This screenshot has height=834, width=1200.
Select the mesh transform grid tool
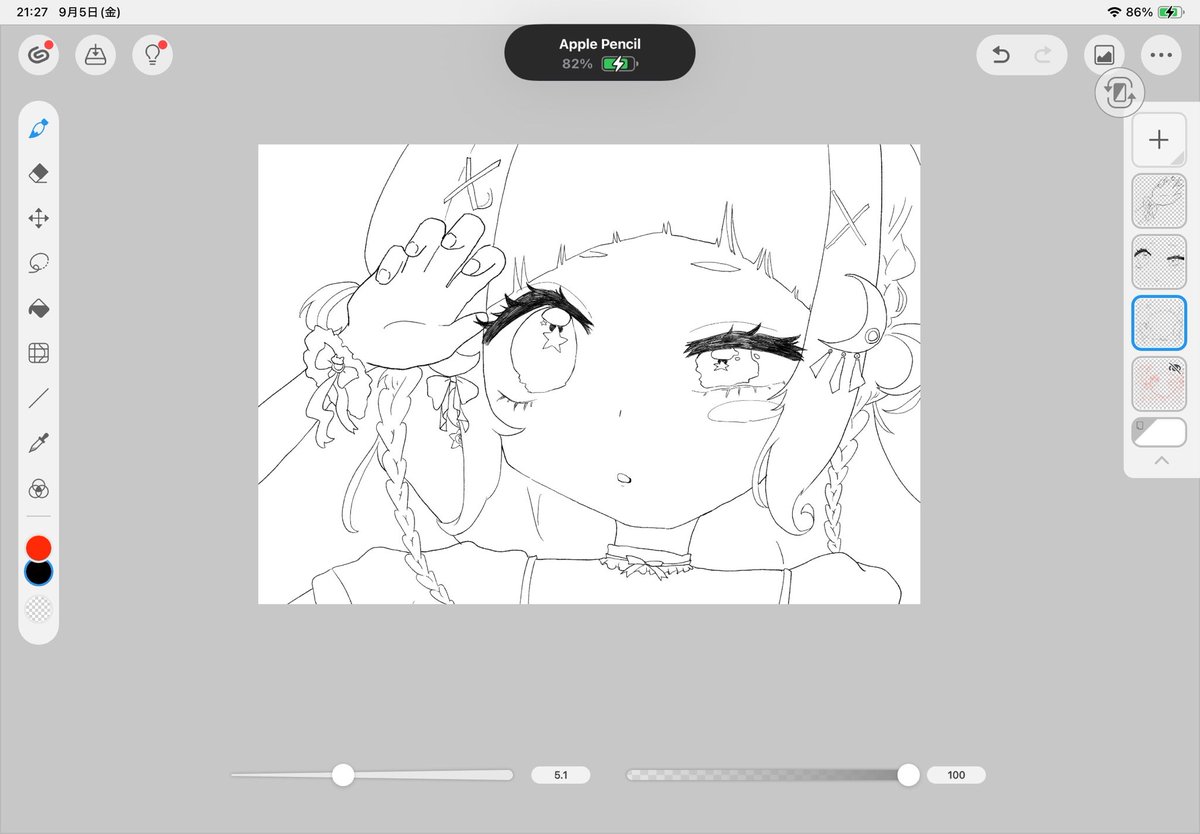click(39, 353)
